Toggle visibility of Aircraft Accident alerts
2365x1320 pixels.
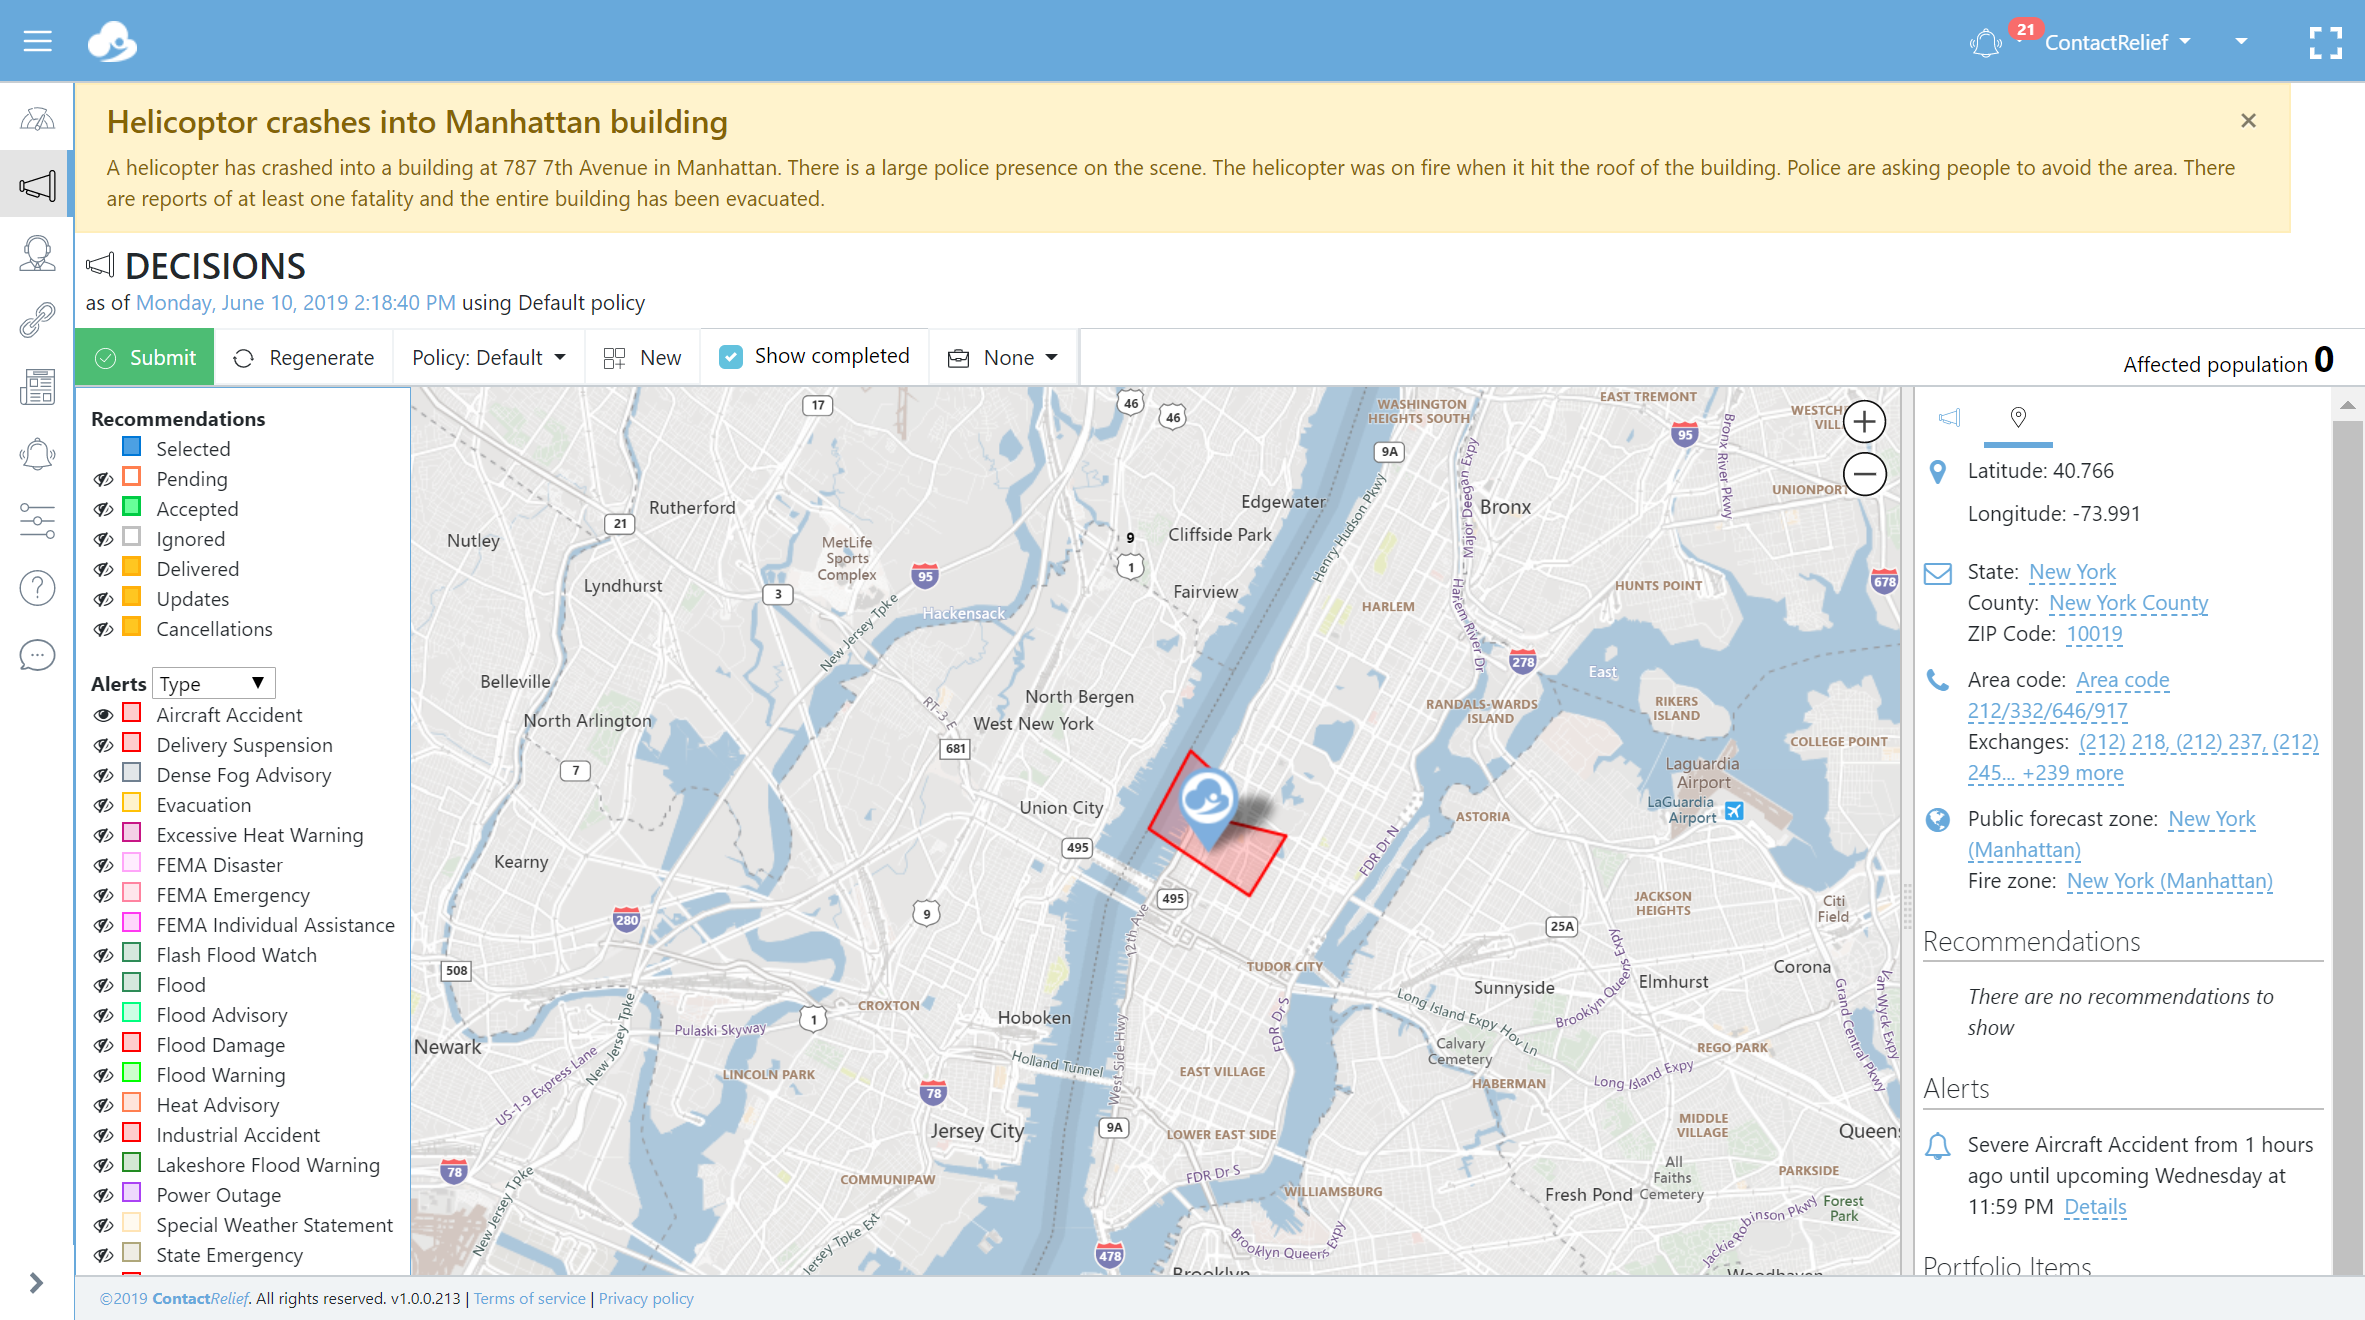pos(103,715)
